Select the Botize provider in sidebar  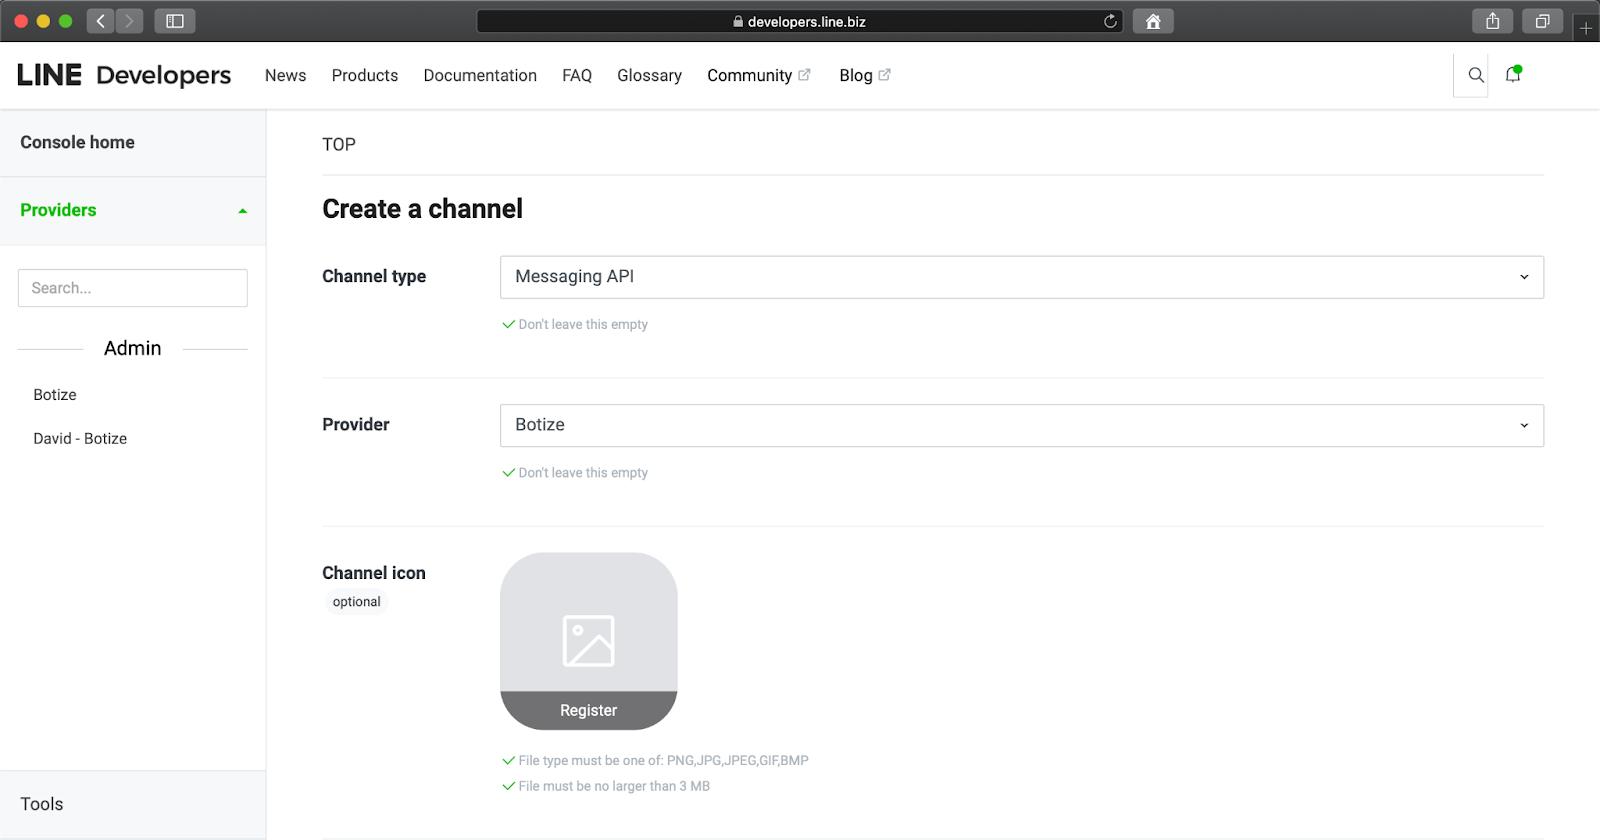[55, 395]
